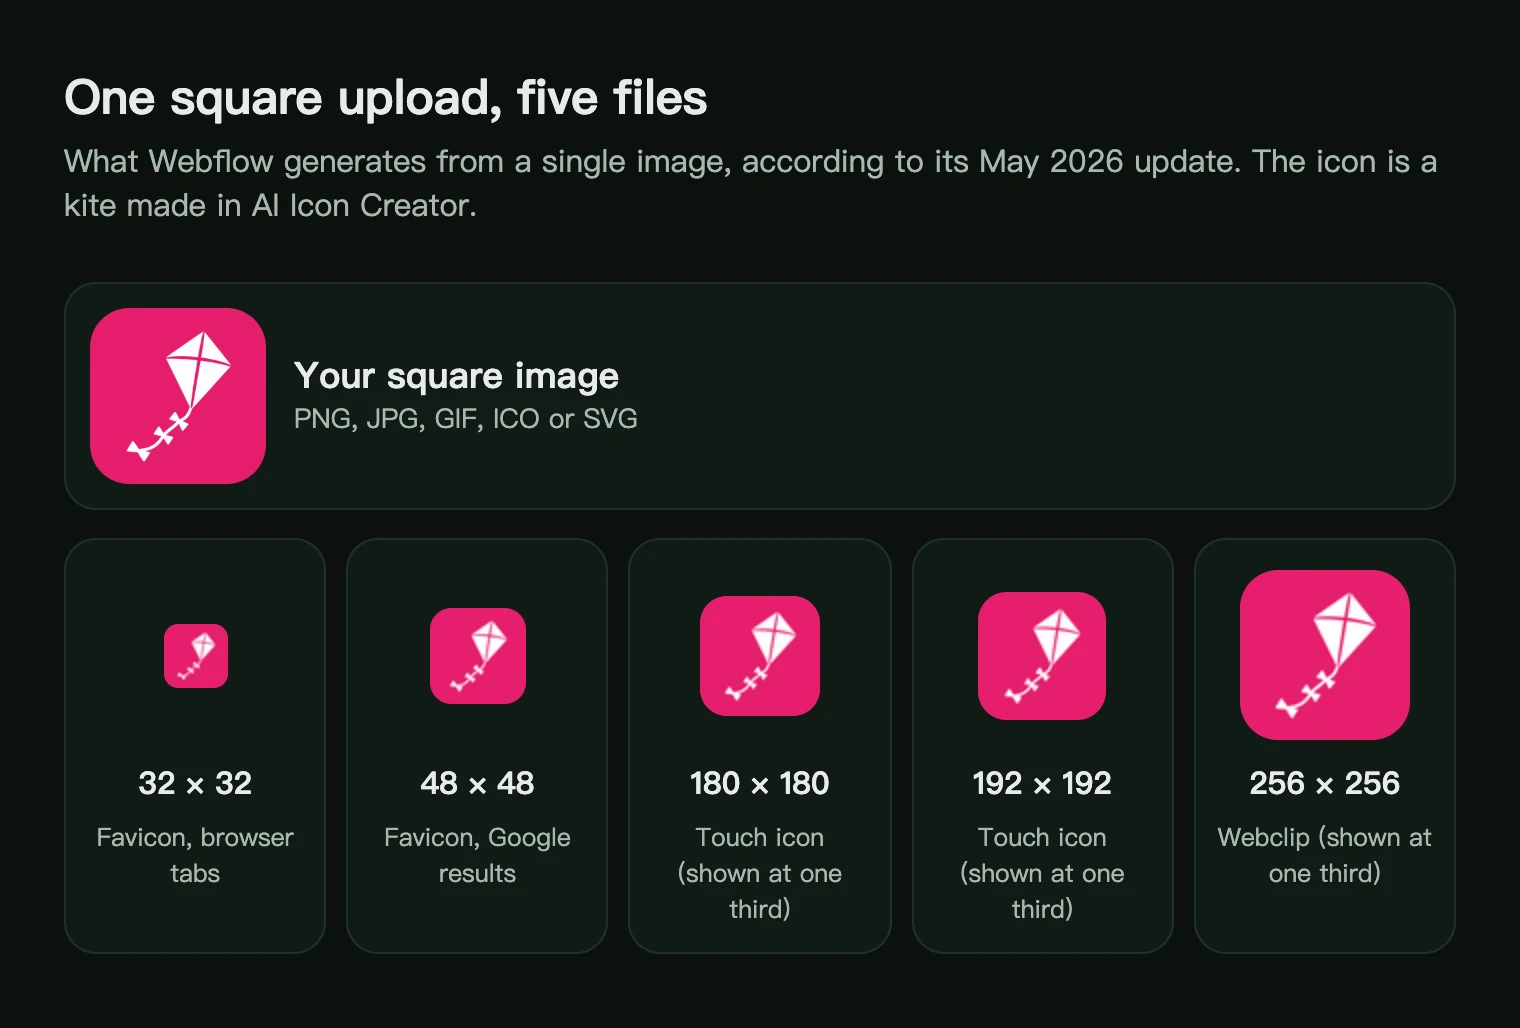Select the '180 × 180' size label

[760, 783]
